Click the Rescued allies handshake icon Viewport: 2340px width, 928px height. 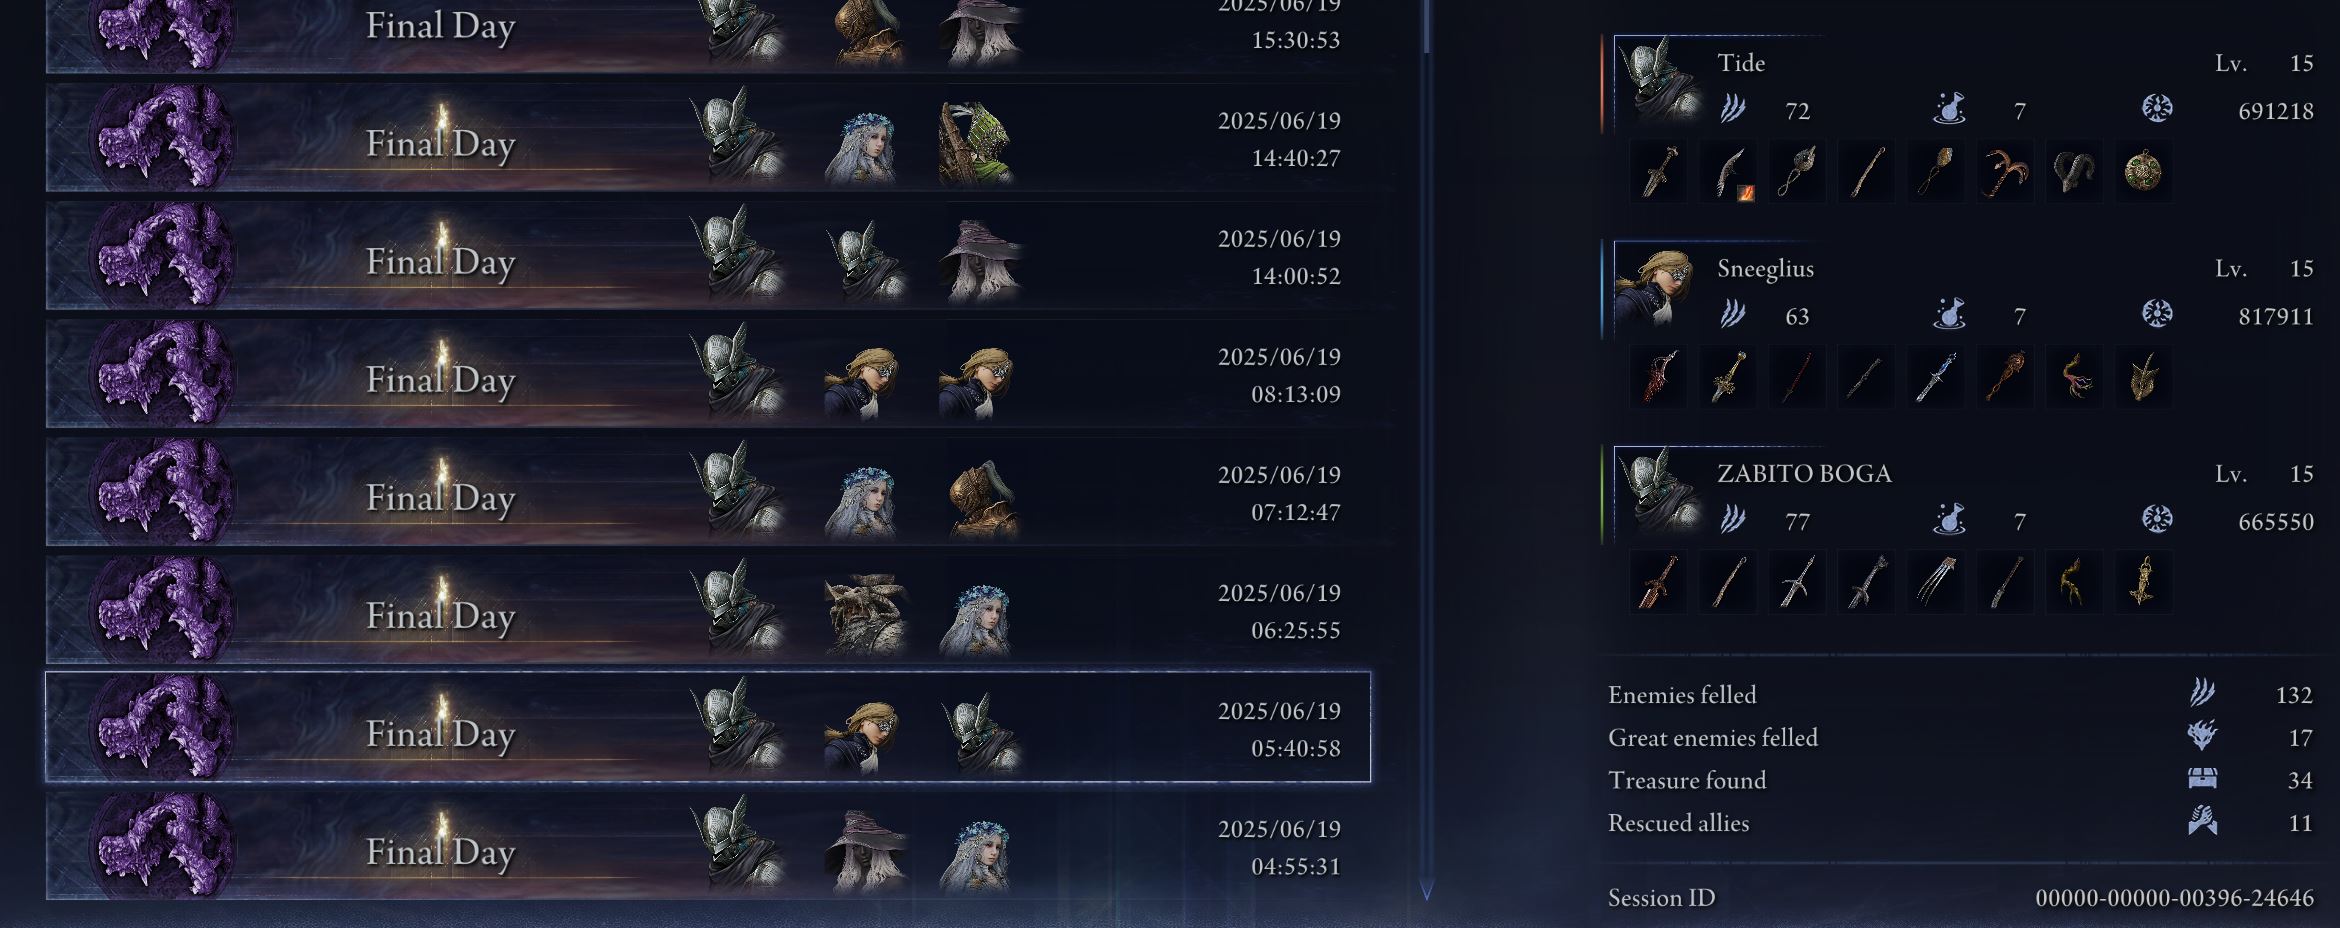2203,821
